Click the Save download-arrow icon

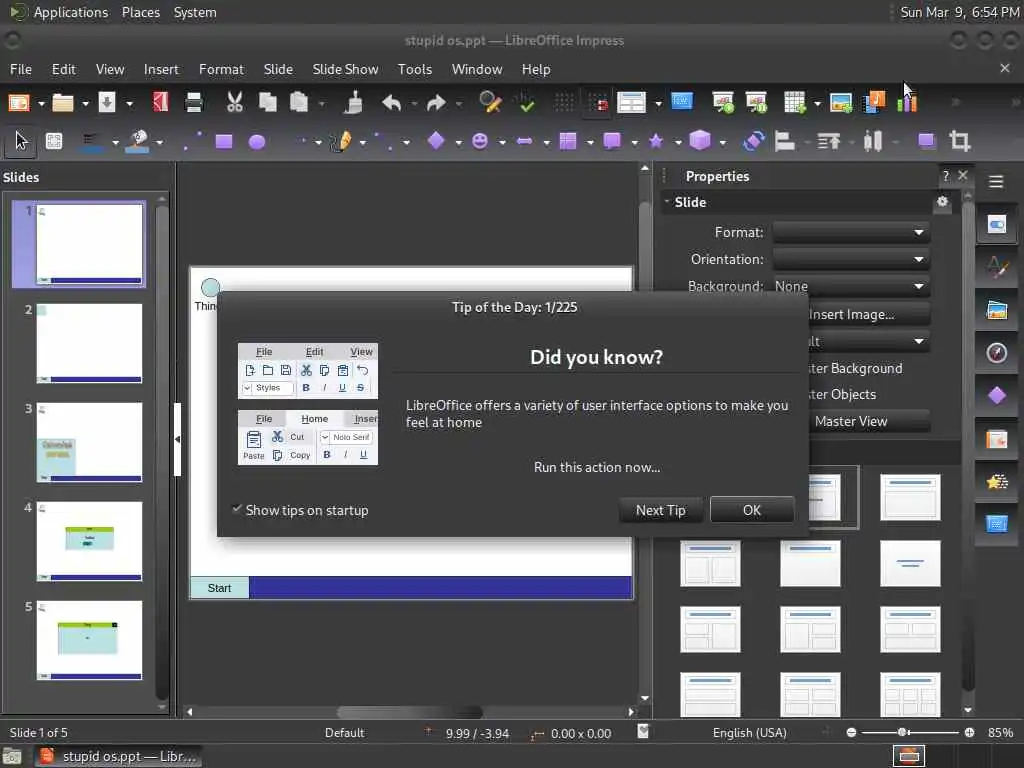[x=106, y=102]
